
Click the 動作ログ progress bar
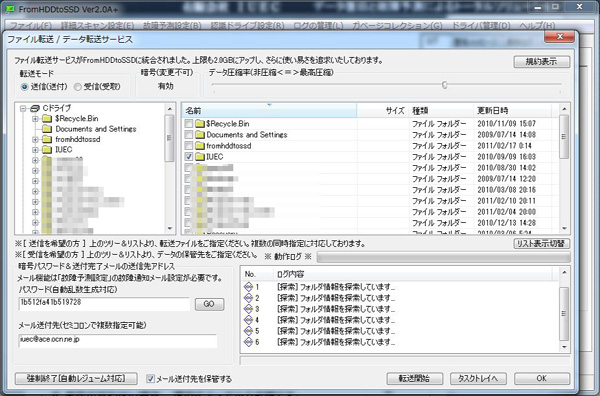443,257
